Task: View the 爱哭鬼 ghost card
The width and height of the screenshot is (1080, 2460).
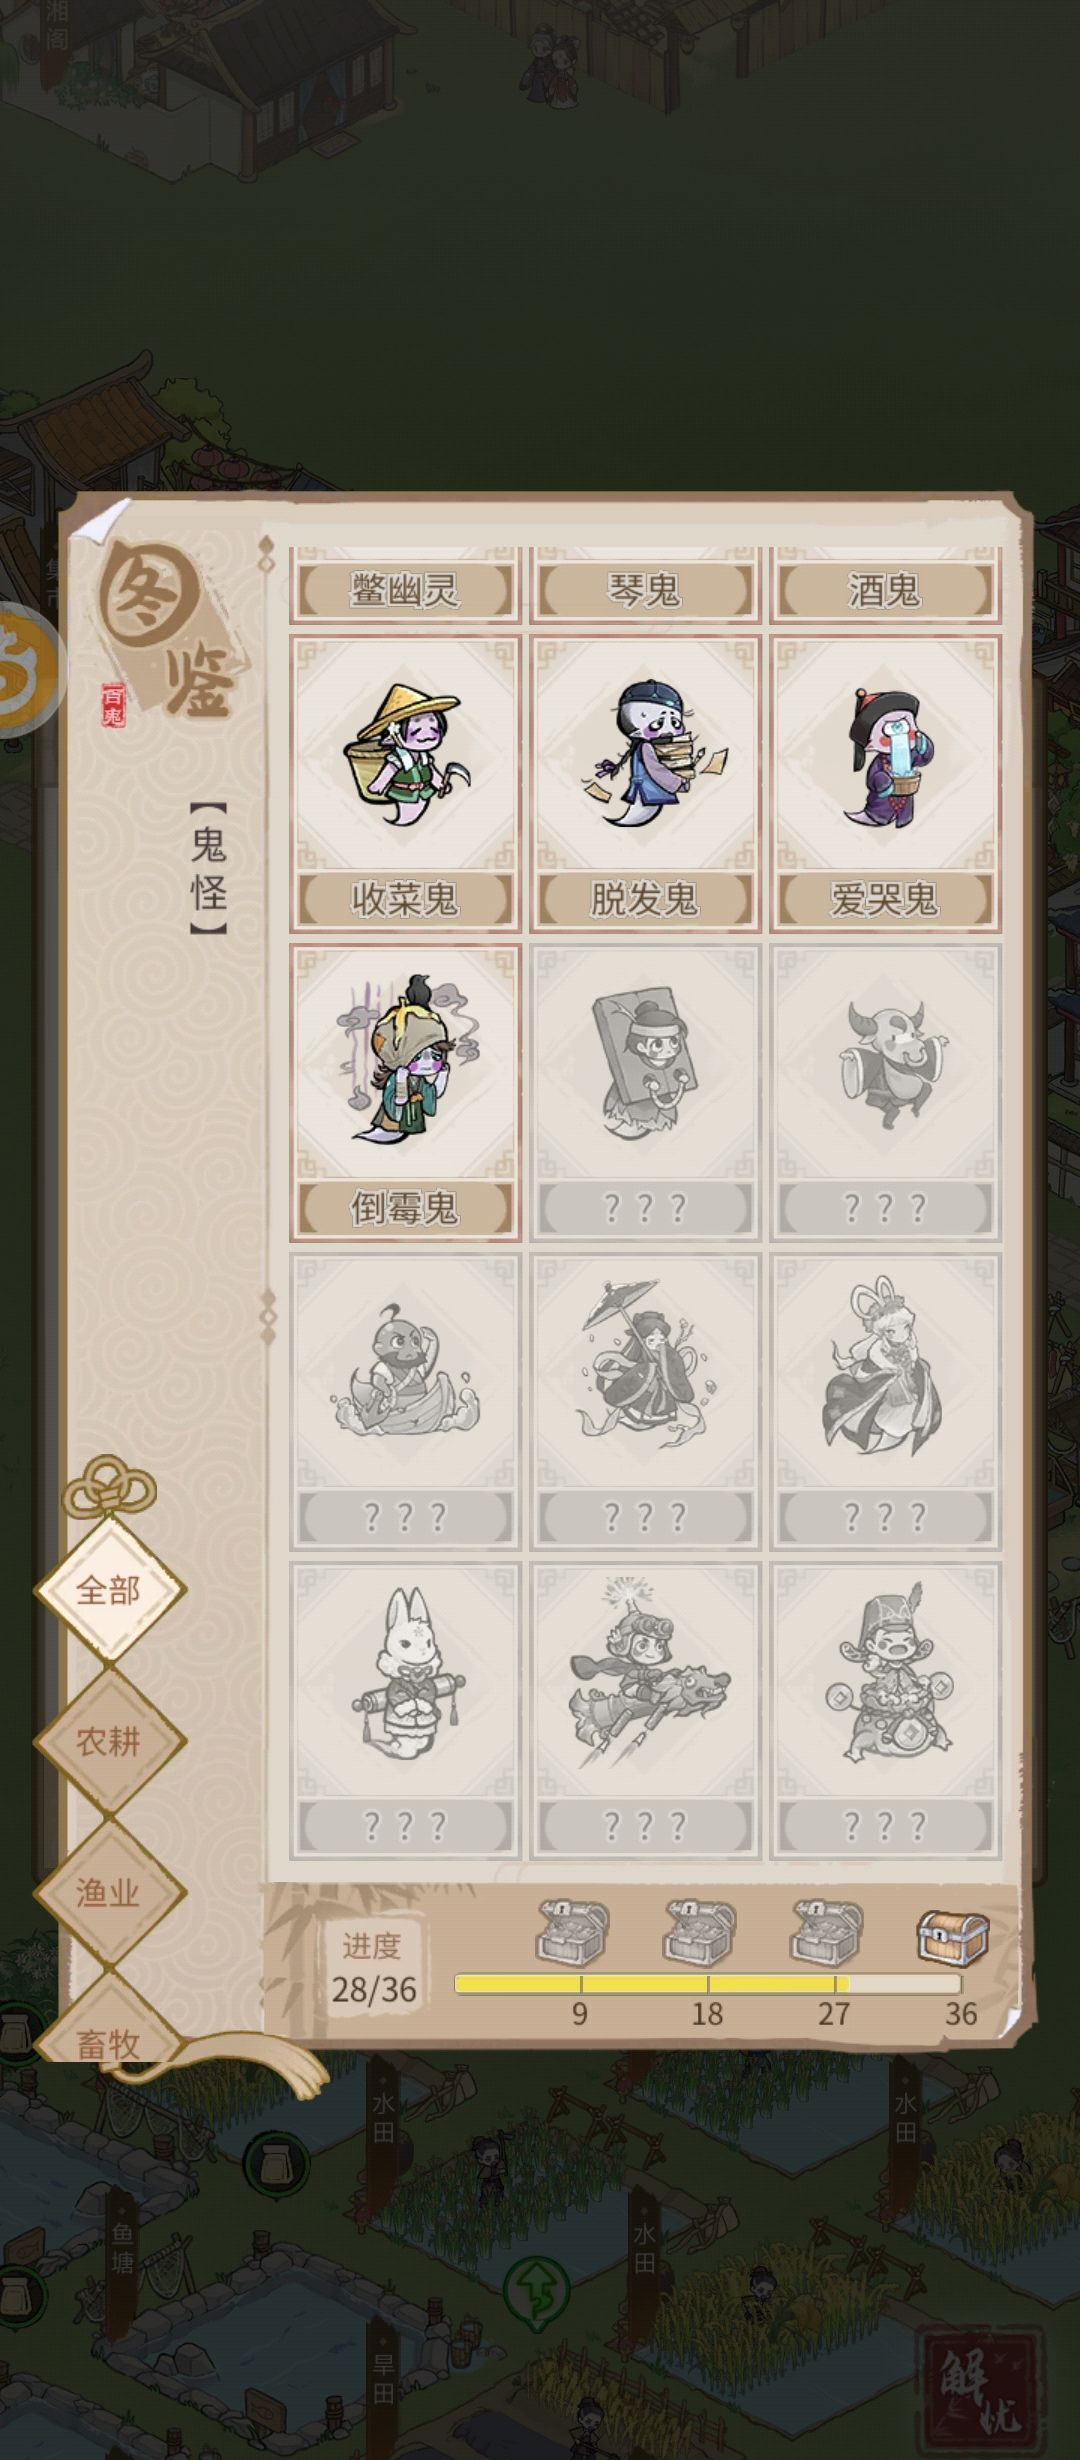Action: pyautogui.click(x=885, y=783)
